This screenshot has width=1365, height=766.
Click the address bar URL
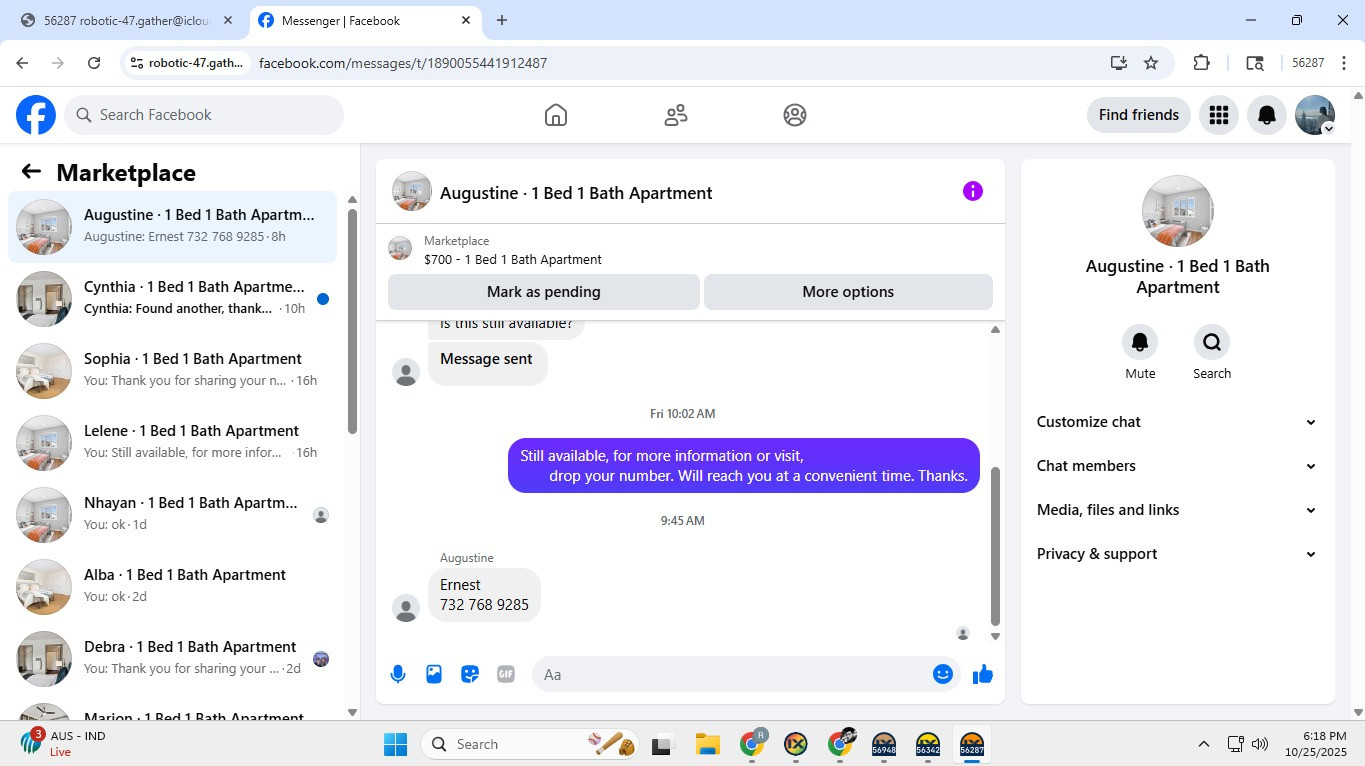[x=403, y=63]
